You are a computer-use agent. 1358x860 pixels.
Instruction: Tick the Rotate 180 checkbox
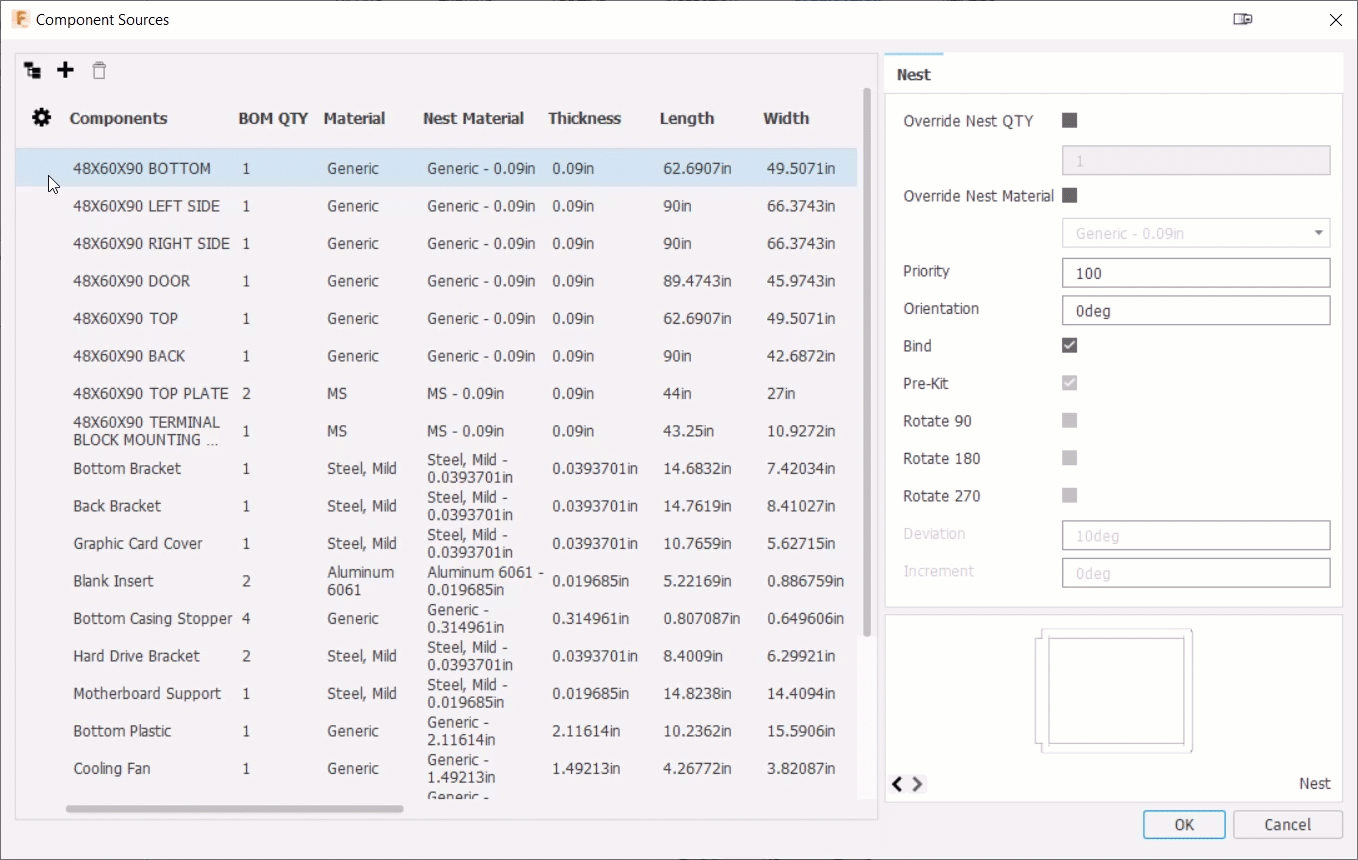pyautogui.click(x=1069, y=459)
